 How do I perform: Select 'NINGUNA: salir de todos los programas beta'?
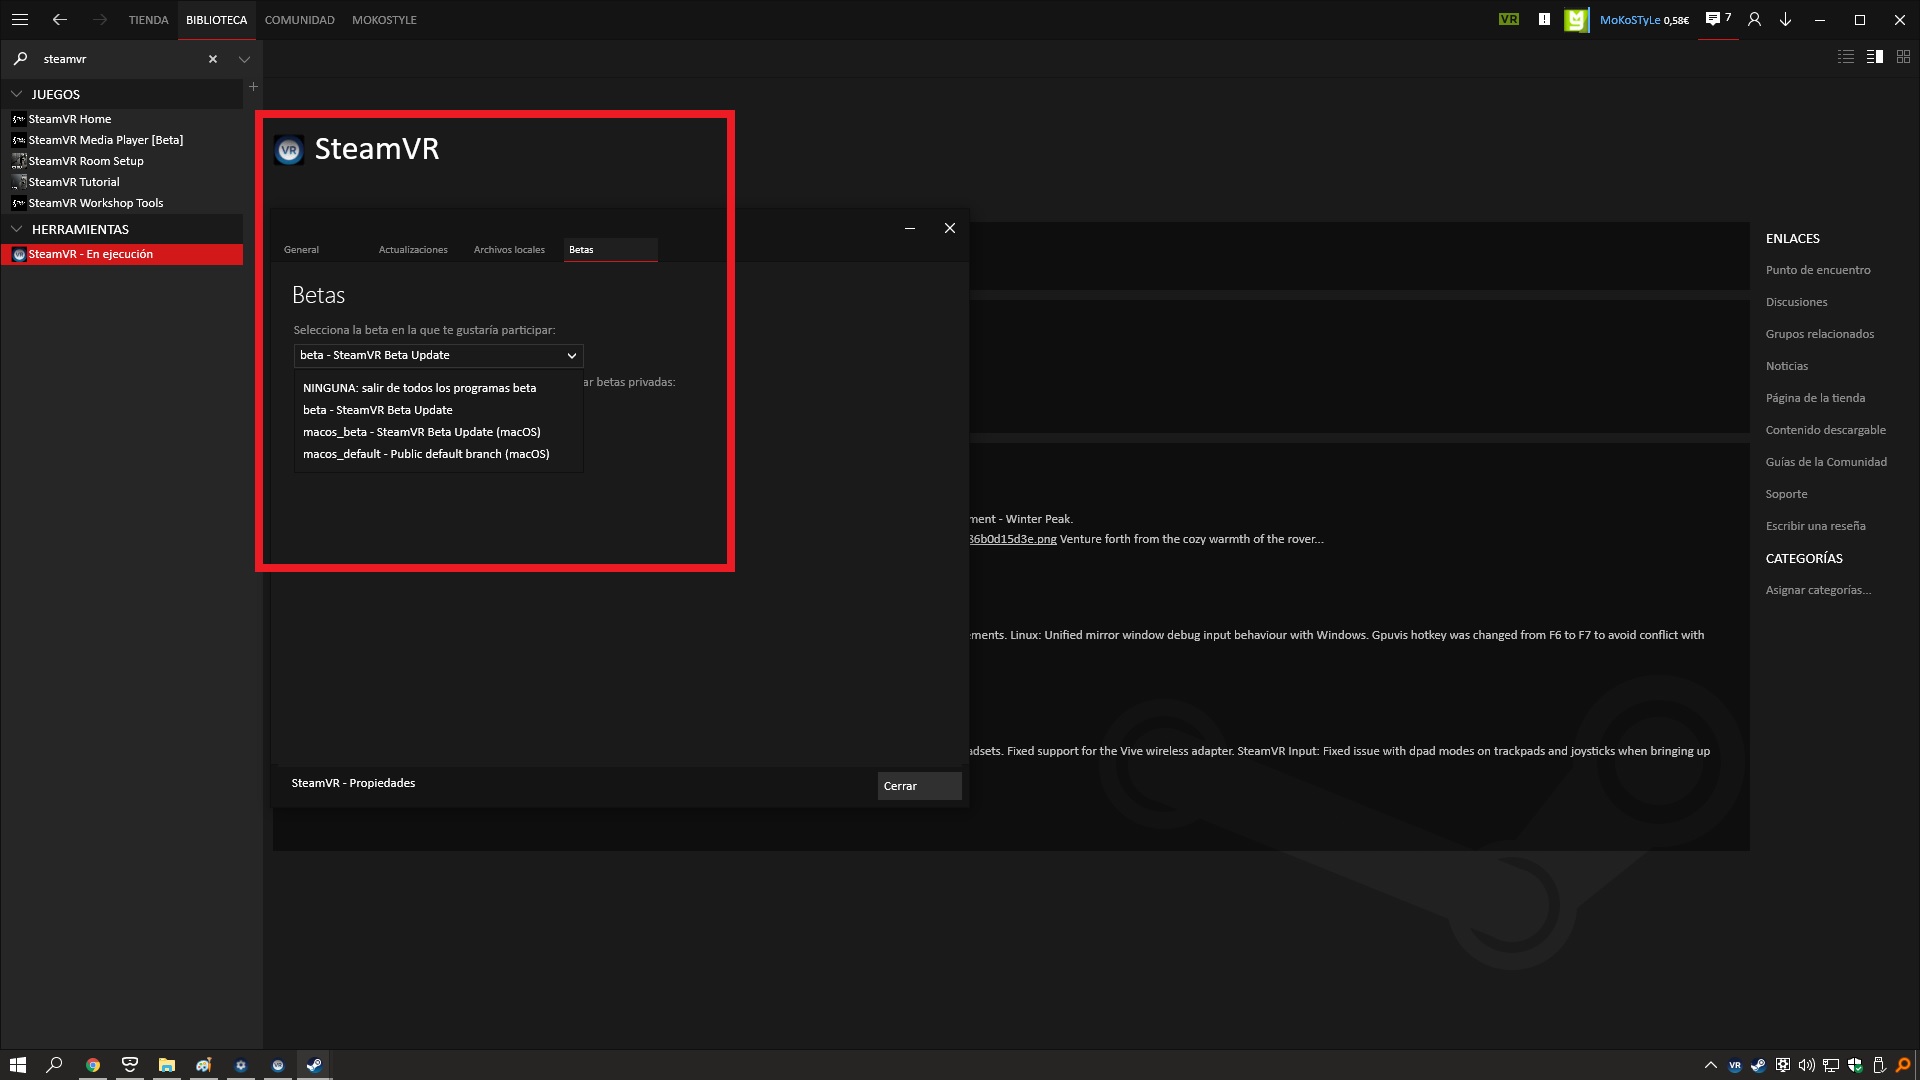point(419,388)
